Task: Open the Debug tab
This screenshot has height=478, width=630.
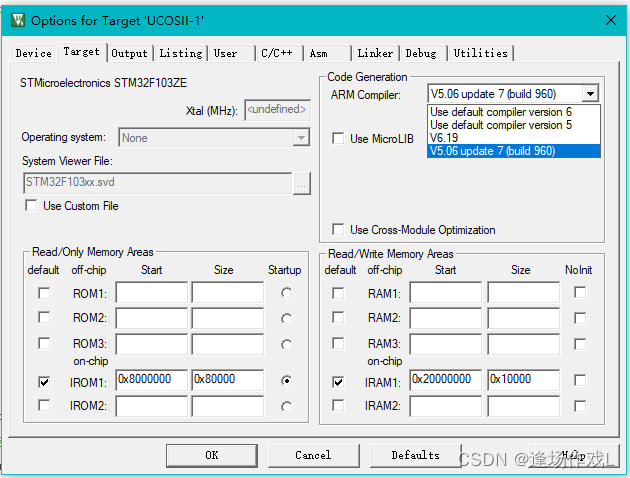Action: (421, 53)
